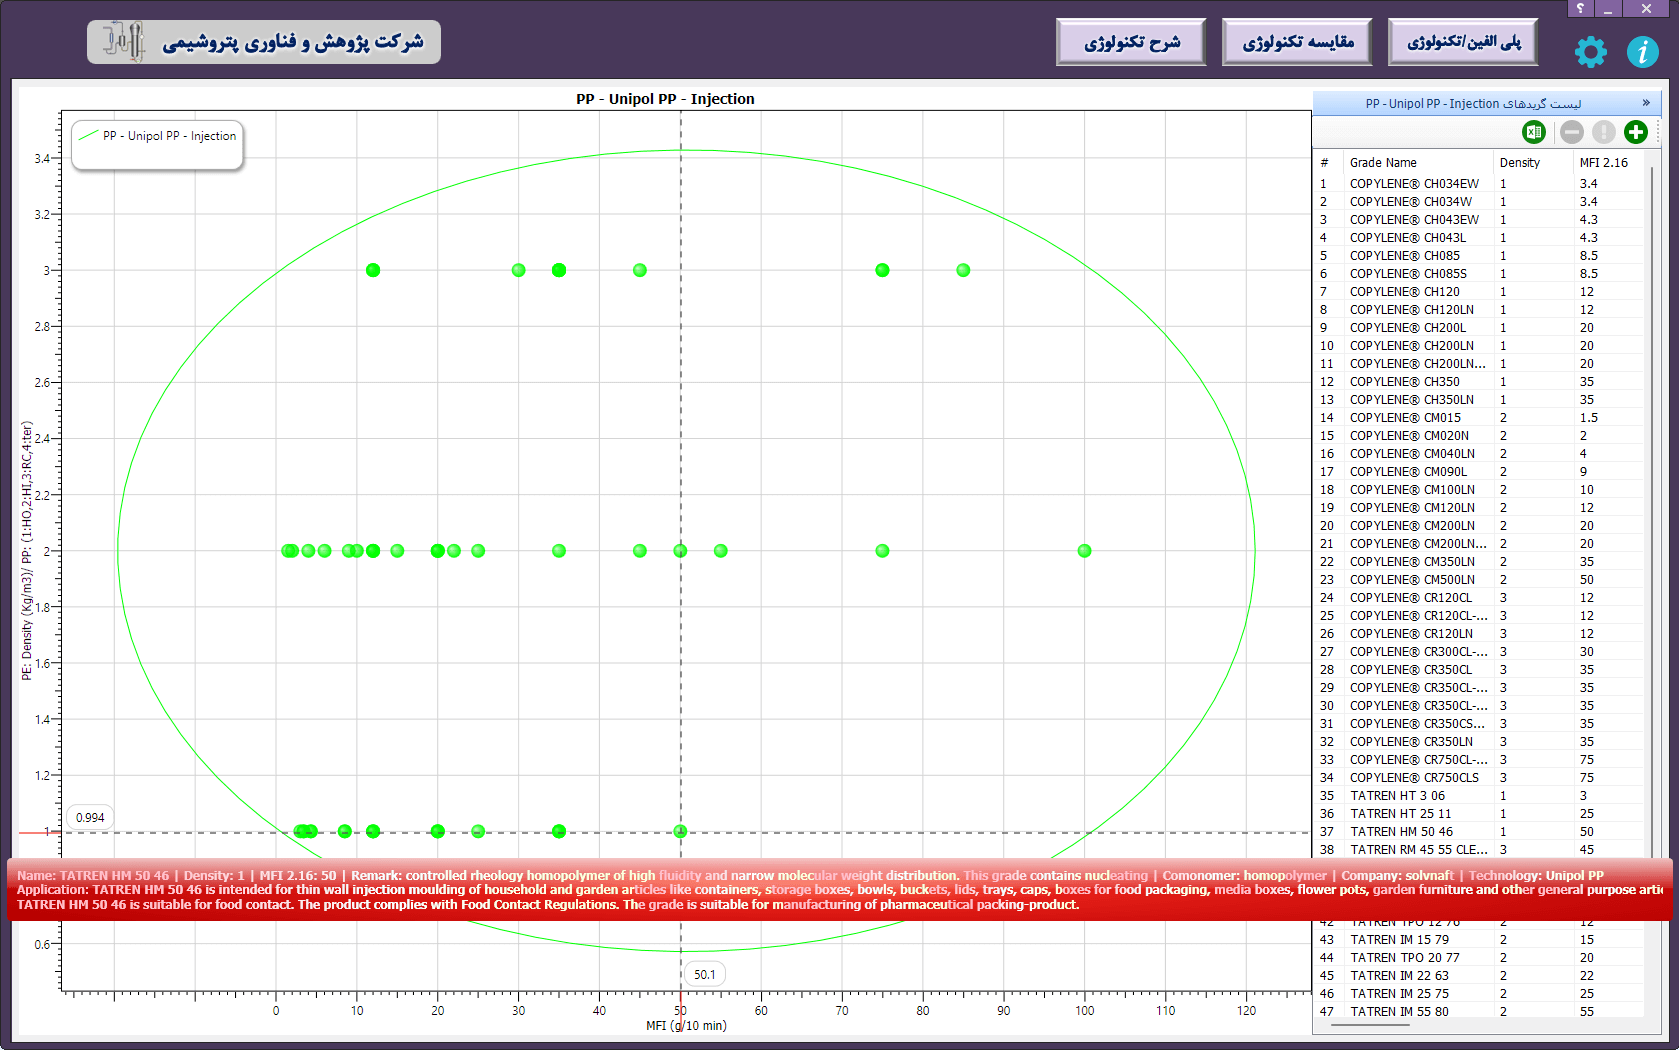
Task: Select row COPYLENE® CH085S
Action: pyautogui.click(x=1478, y=274)
